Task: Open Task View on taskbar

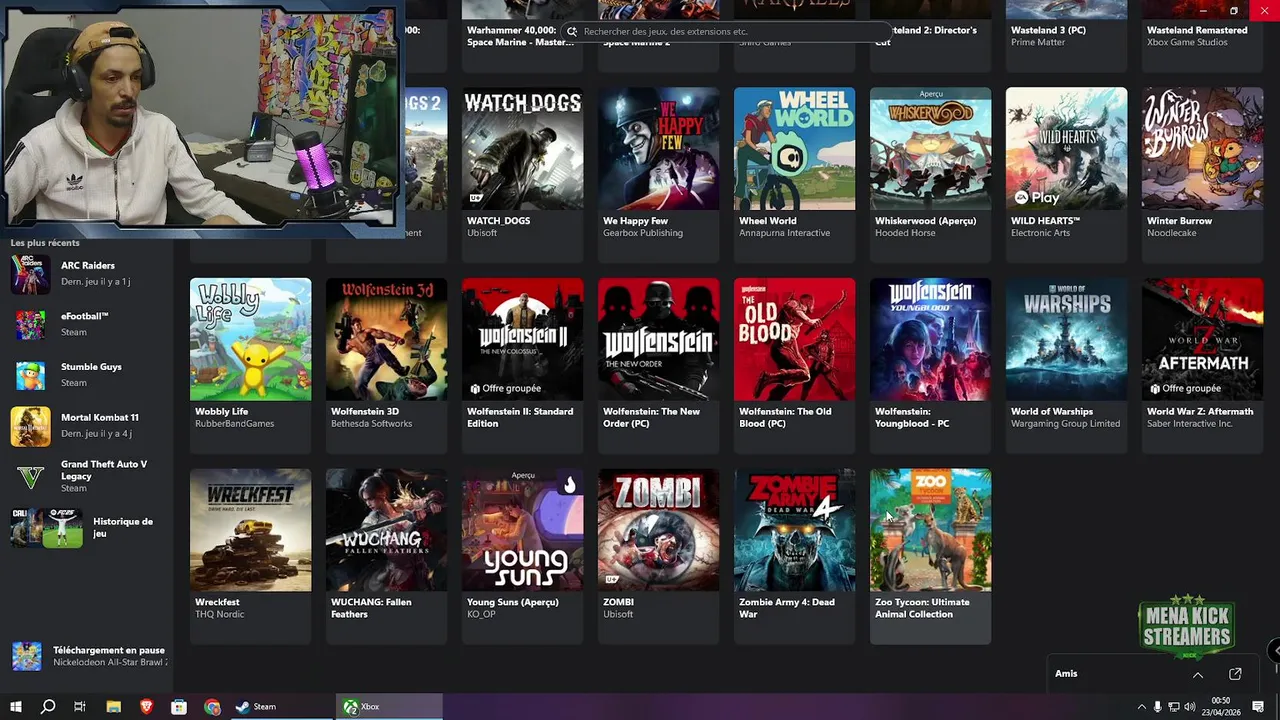Action: 80,707
